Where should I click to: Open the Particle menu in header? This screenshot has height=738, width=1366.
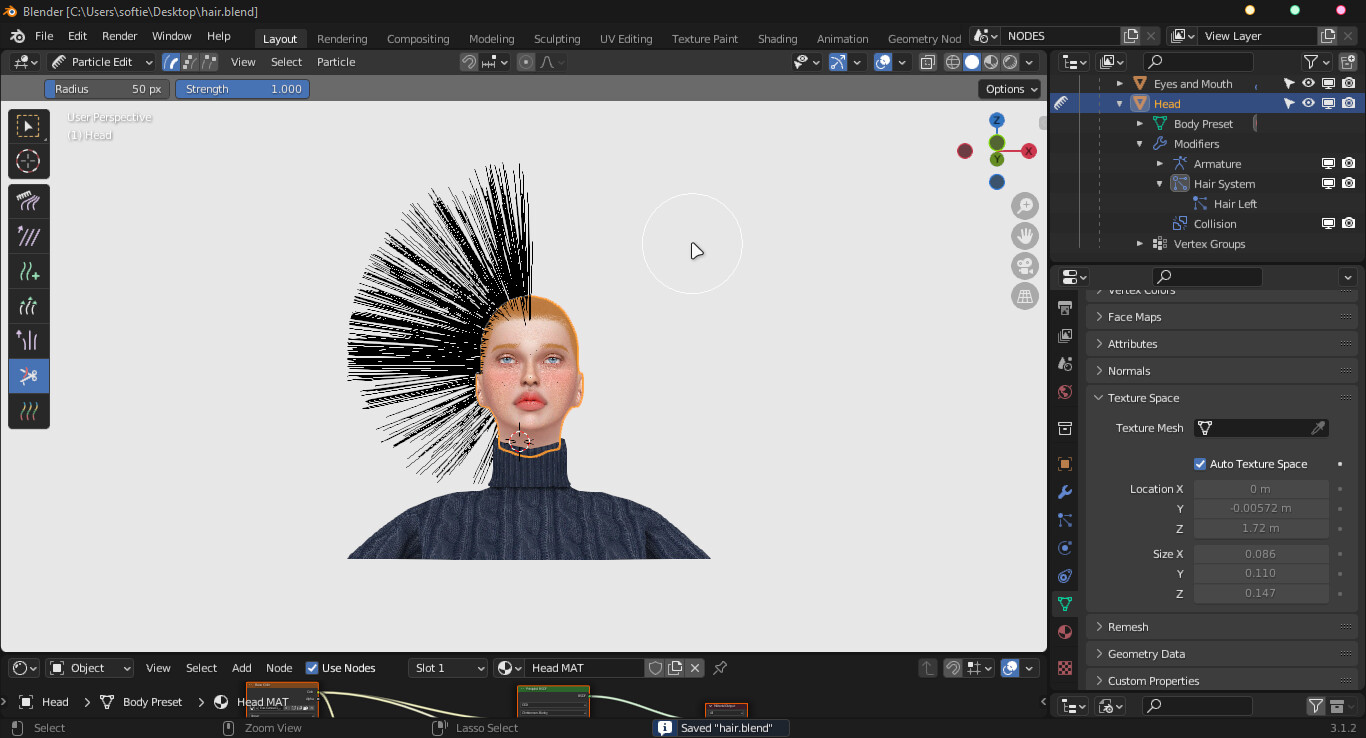pos(336,62)
